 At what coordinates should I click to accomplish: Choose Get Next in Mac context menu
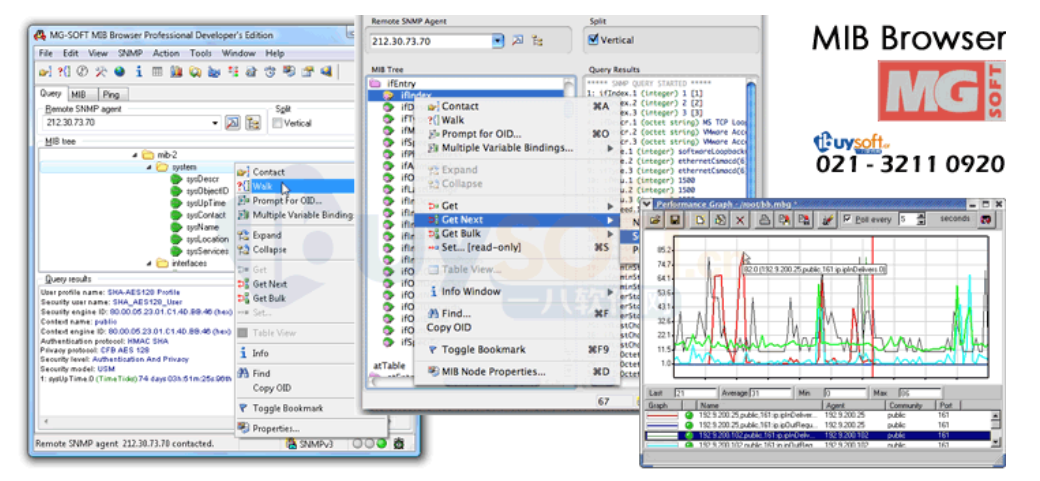point(517,220)
